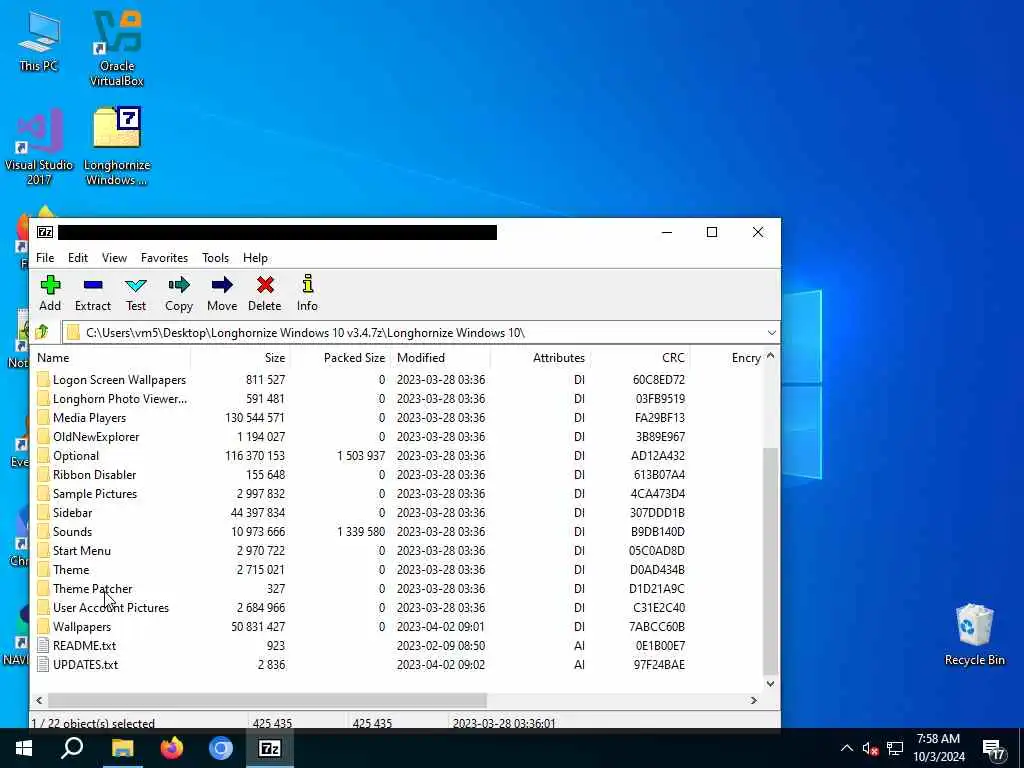
Task: Click the Move toolbar icon
Action: click(x=222, y=285)
